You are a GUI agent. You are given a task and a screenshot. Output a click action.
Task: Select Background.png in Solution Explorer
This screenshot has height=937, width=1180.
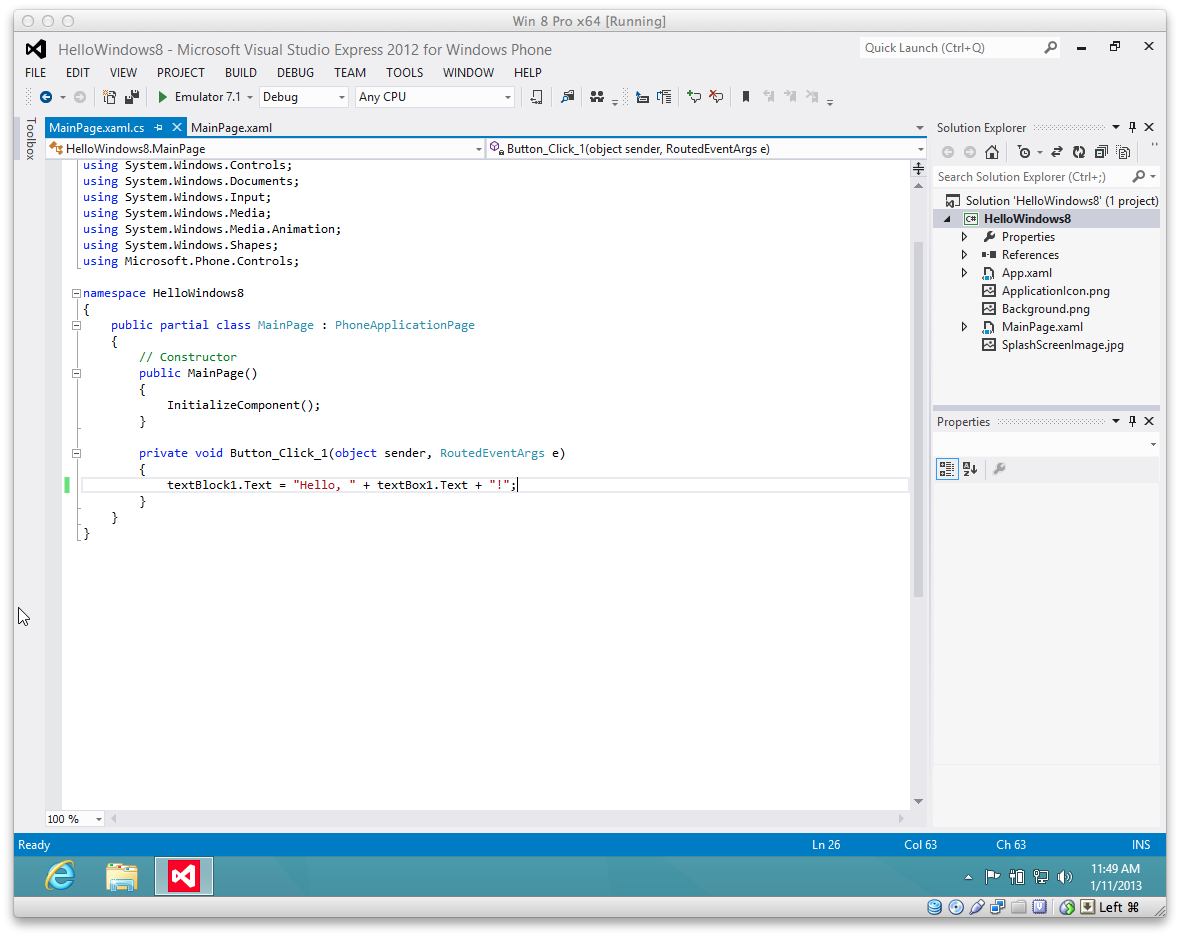pos(1045,309)
